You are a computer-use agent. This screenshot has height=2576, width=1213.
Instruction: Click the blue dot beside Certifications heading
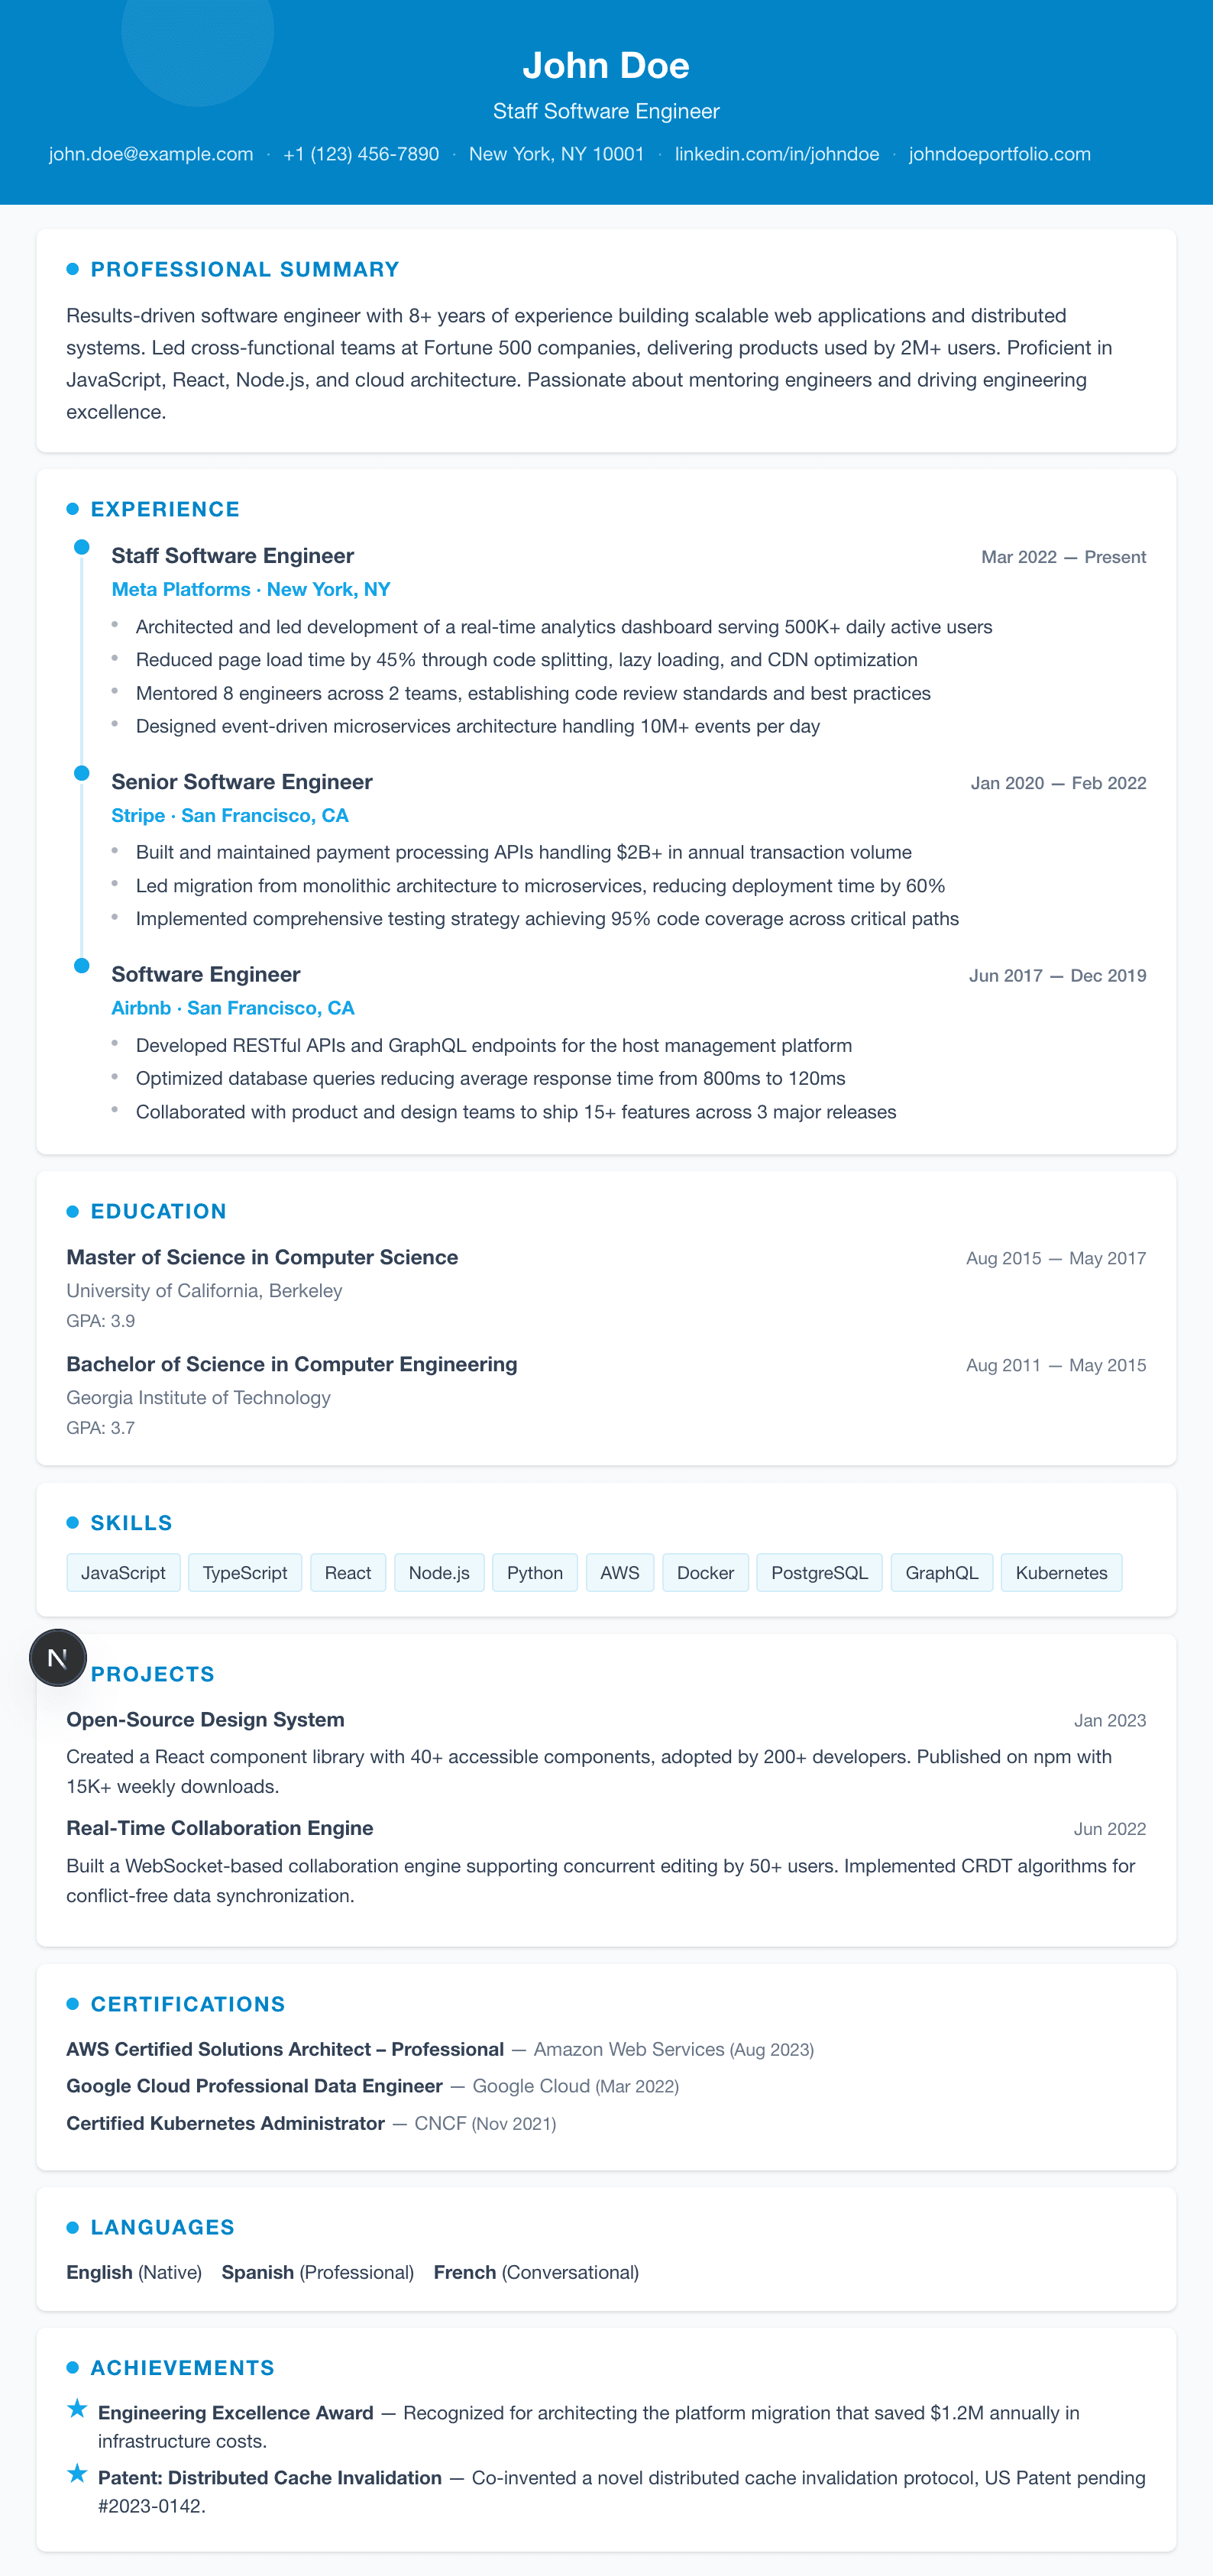pyautogui.click(x=72, y=2003)
